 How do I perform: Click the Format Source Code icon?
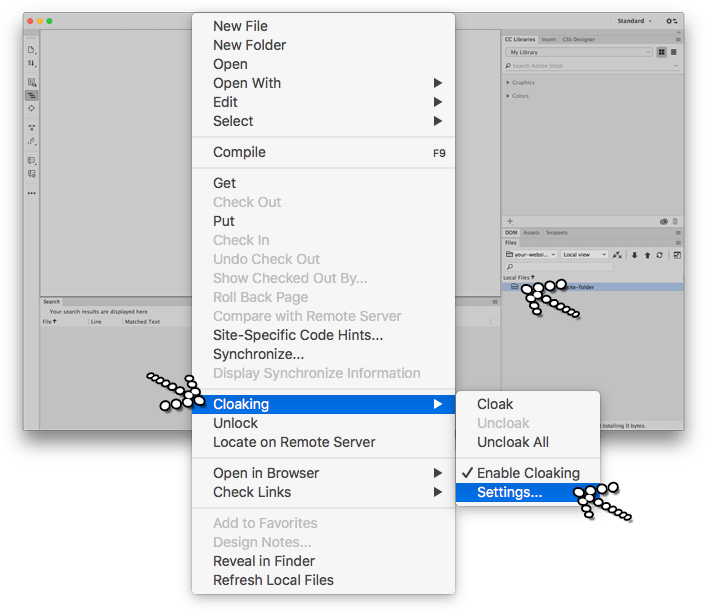[x=32, y=141]
